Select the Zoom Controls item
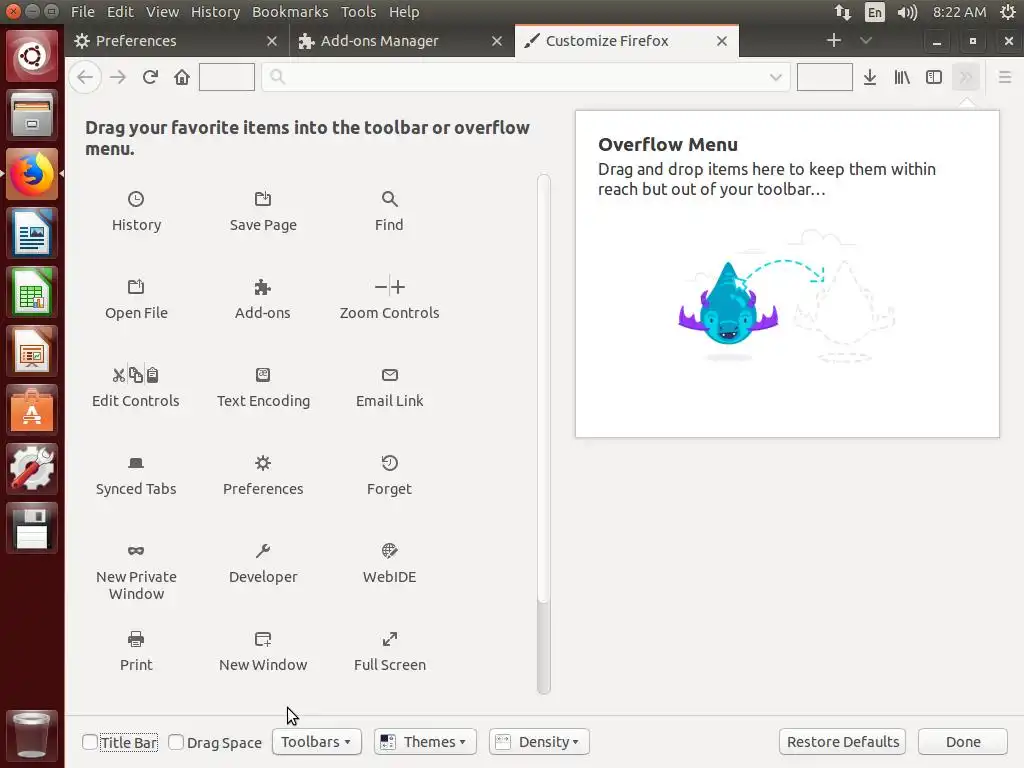1024x768 pixels. pos(389,299)
